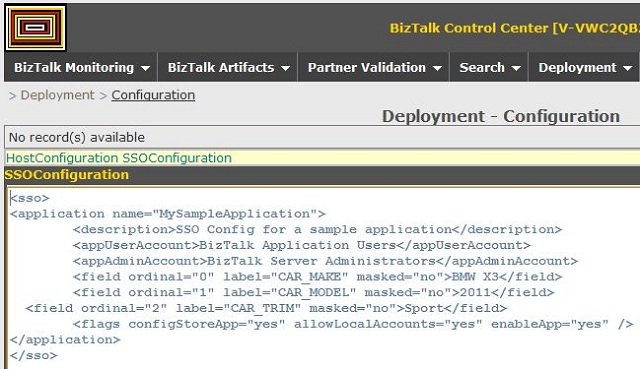Place cursor on the closing sso tag line
The height and width of the screenshot is (369, 640).
pos(33,356)
